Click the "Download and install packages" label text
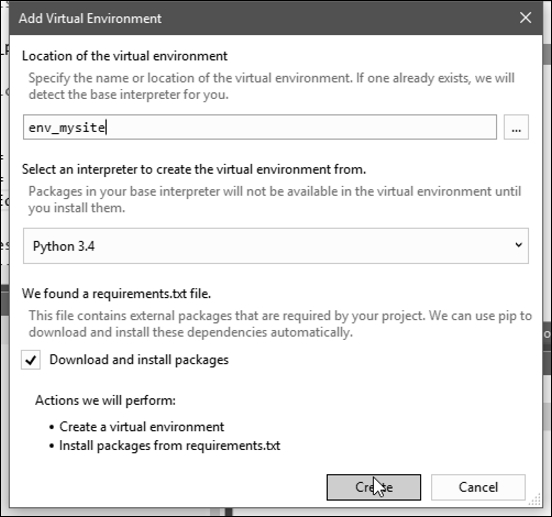Image resolution: width=552 pixels, height=517 pixels. click(139, 360)
